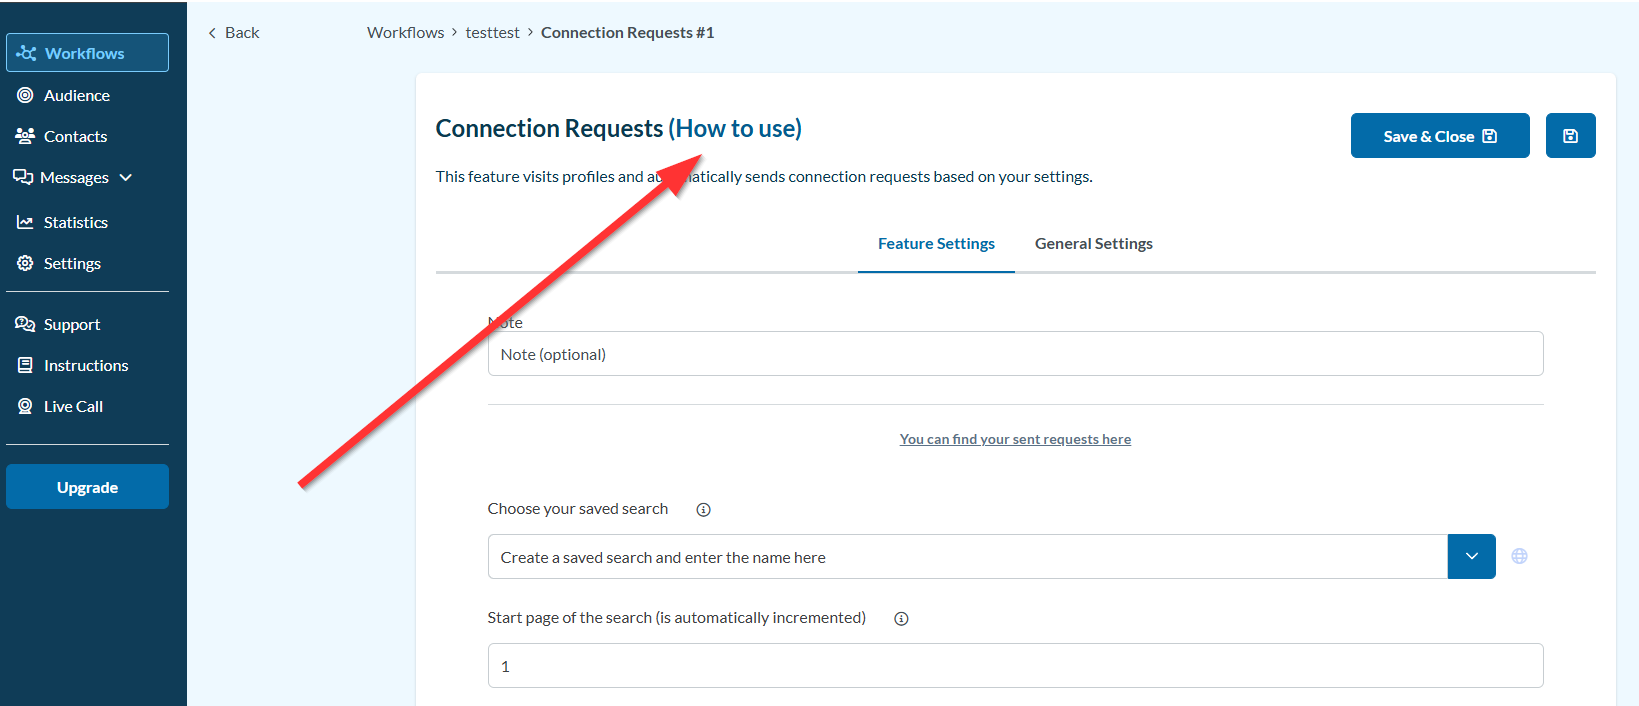Click the globe icon beside saved search
Viewport: 1639px width, 706px height.
(1519, 556)
